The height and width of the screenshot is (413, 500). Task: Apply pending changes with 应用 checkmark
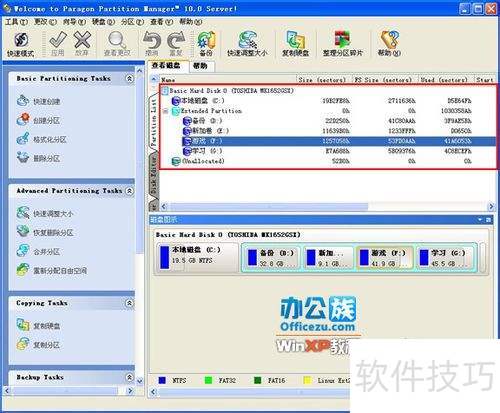(58, 44)
